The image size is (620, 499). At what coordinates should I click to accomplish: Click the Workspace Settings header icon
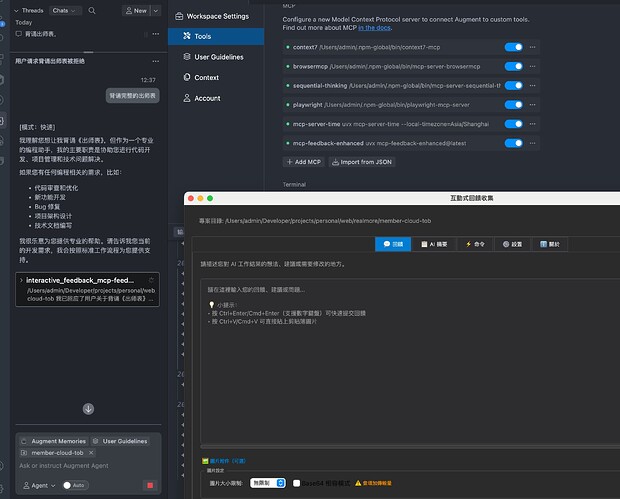pyautogui.click(x=179, y=16)
